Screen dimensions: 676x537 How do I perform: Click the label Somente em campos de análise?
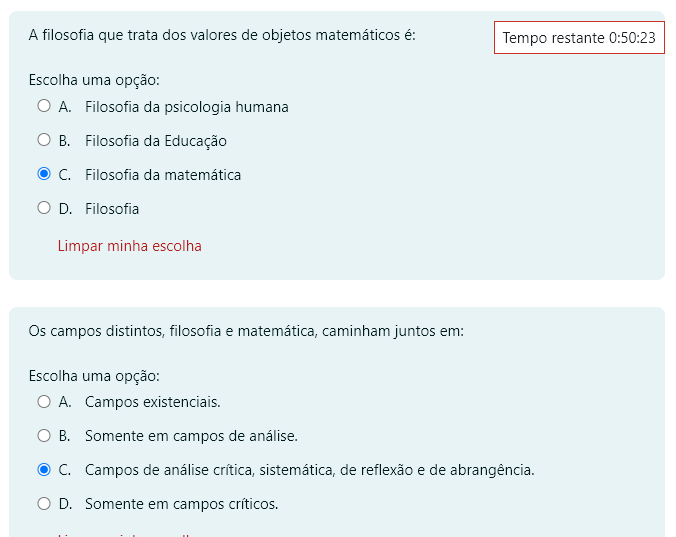pos(191,436)
